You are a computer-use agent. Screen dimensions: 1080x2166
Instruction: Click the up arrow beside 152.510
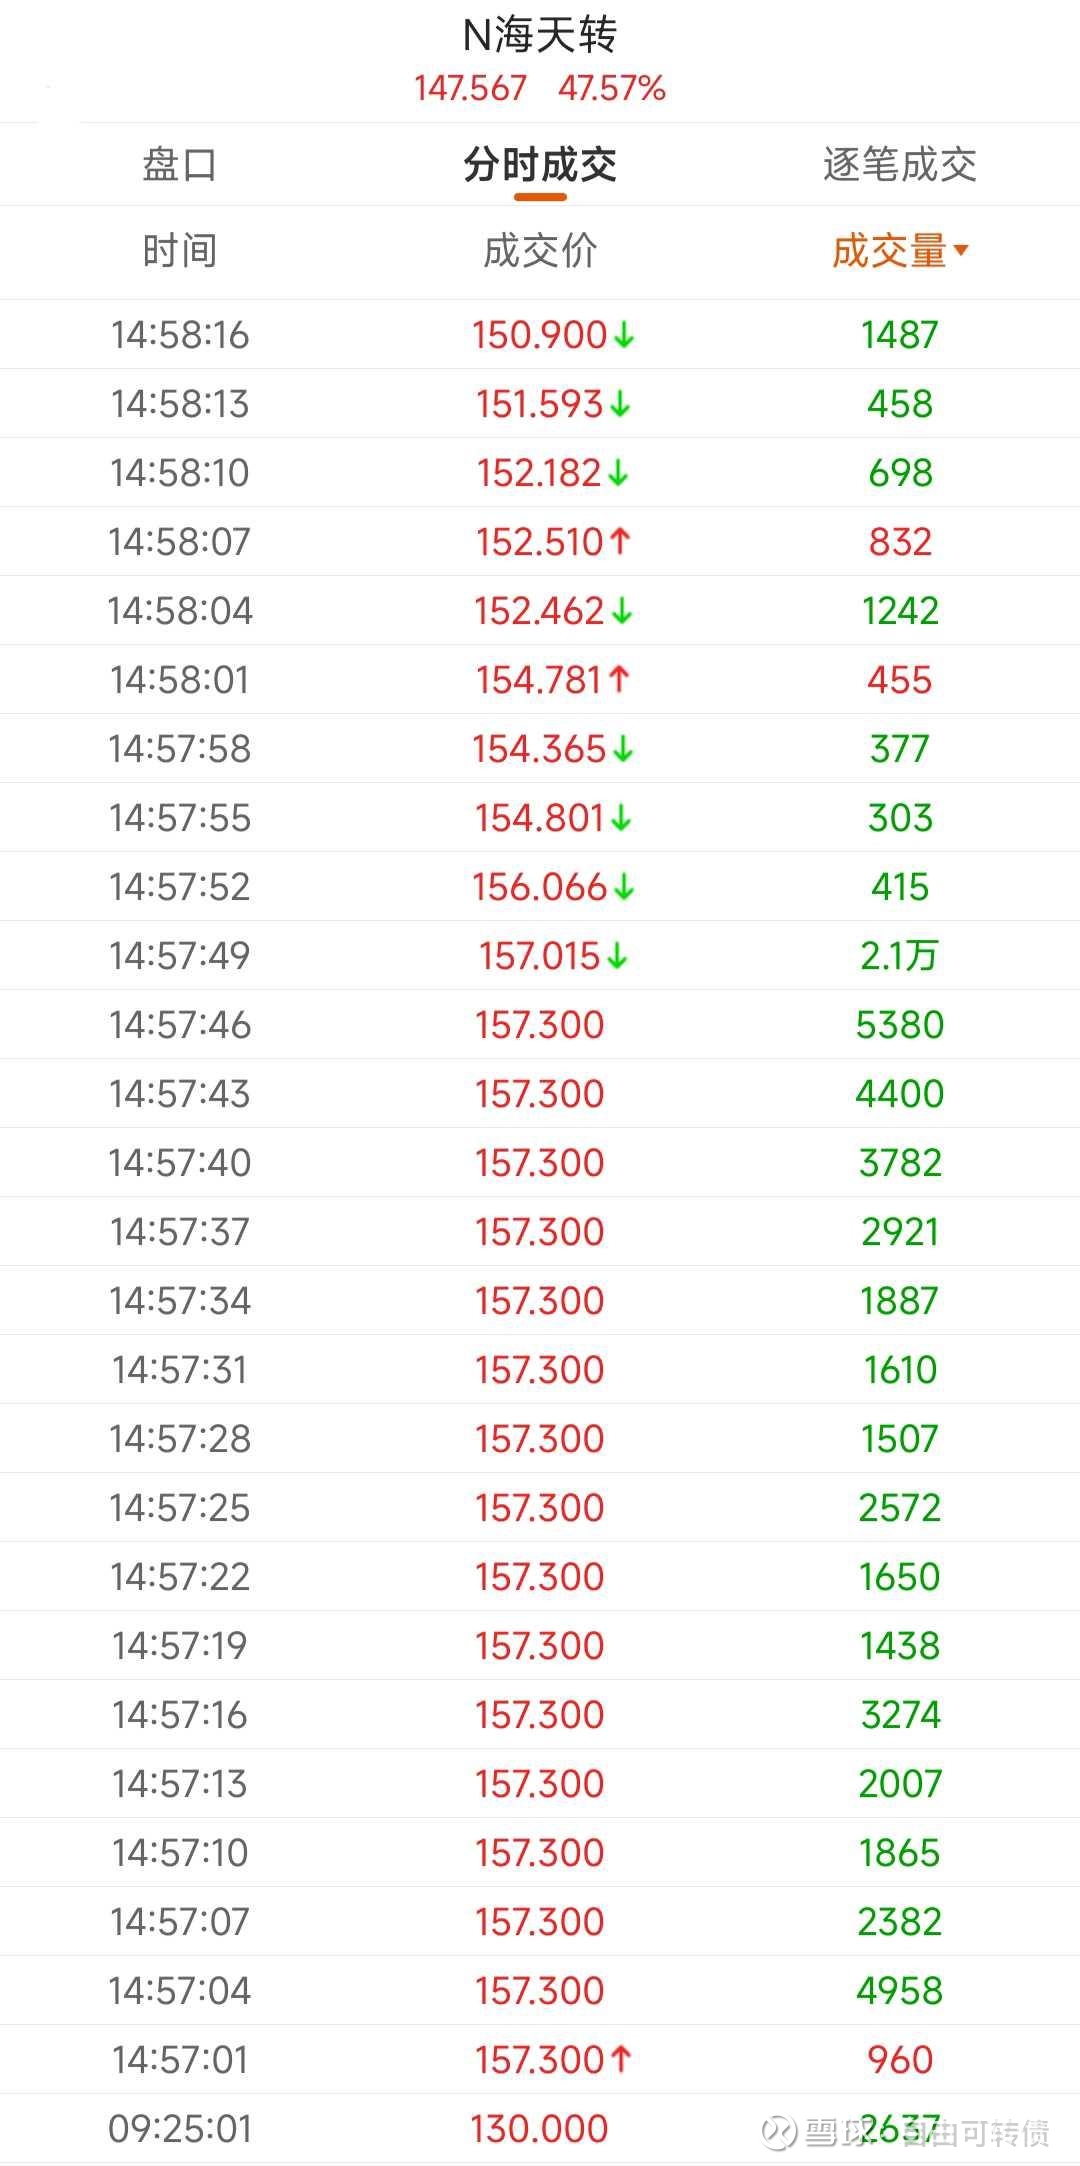620,542
